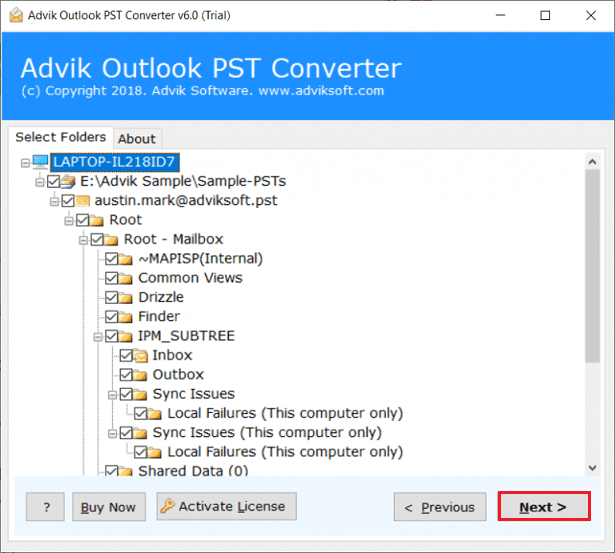Click the folder icon next to Drizzle

pos(126,297)
